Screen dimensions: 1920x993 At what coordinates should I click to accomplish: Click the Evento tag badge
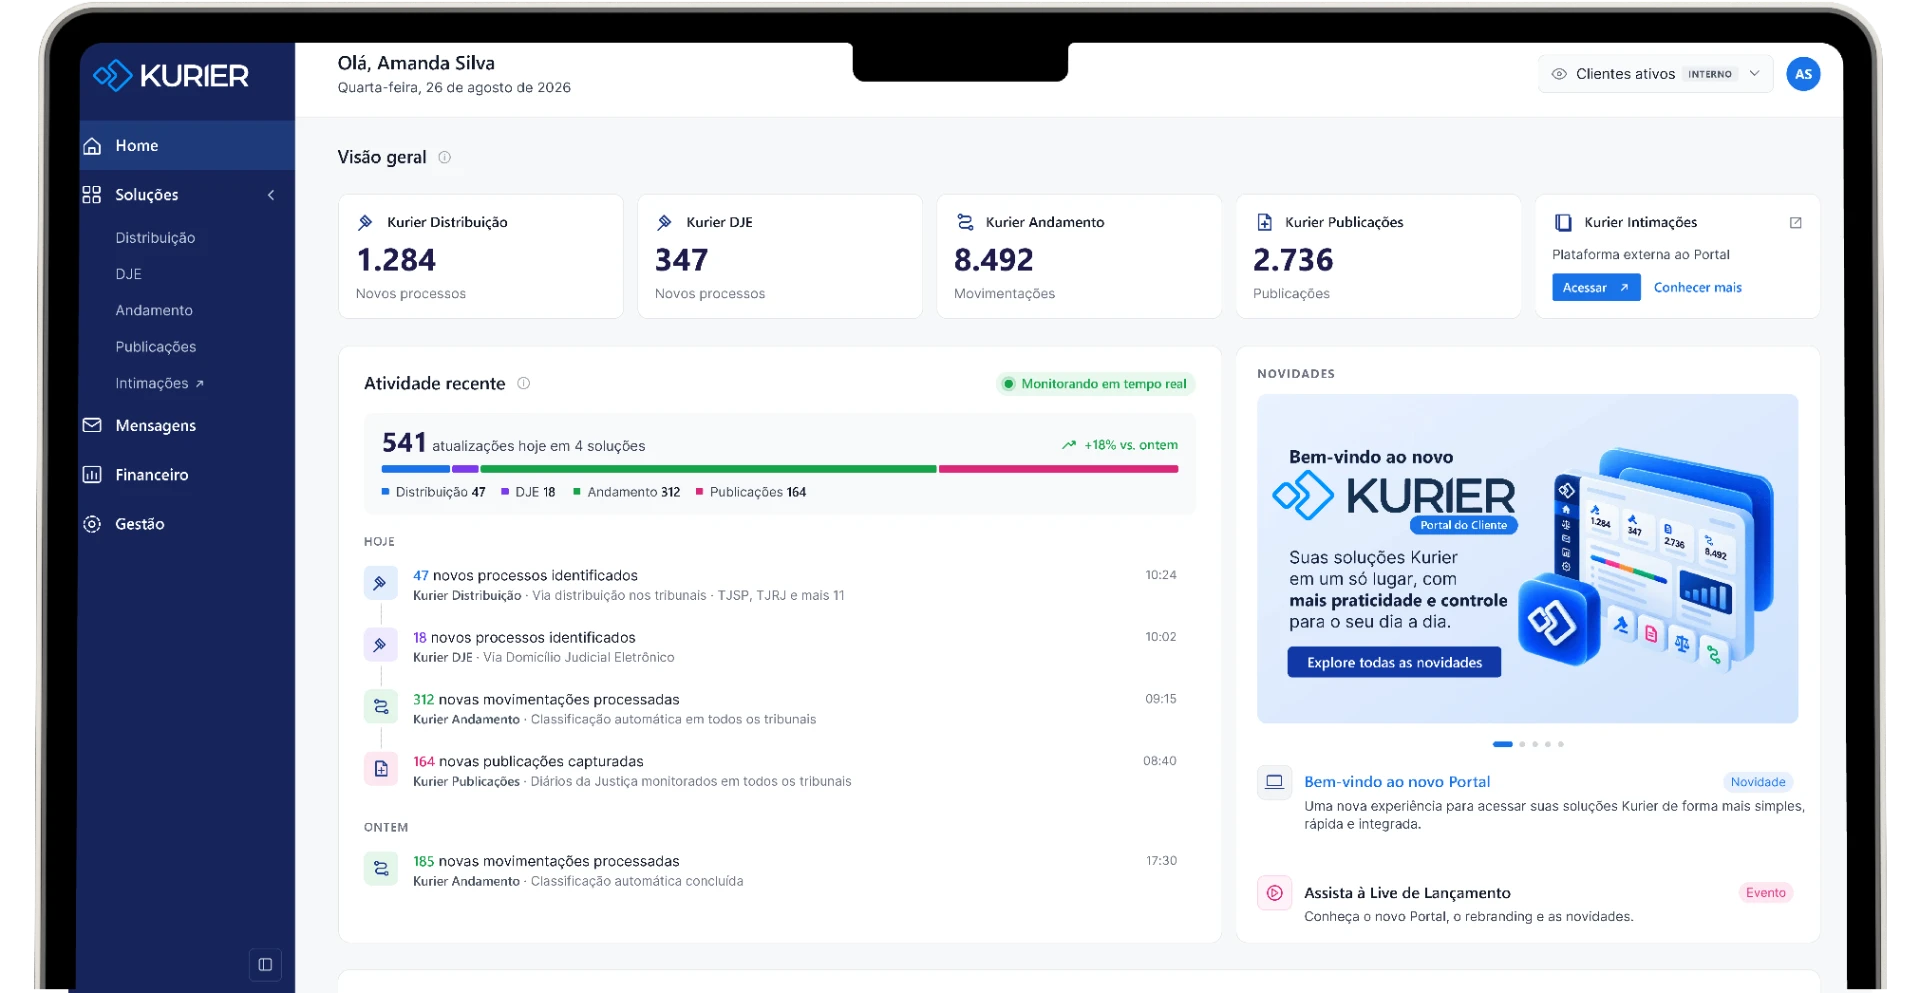pos(1765,893)
